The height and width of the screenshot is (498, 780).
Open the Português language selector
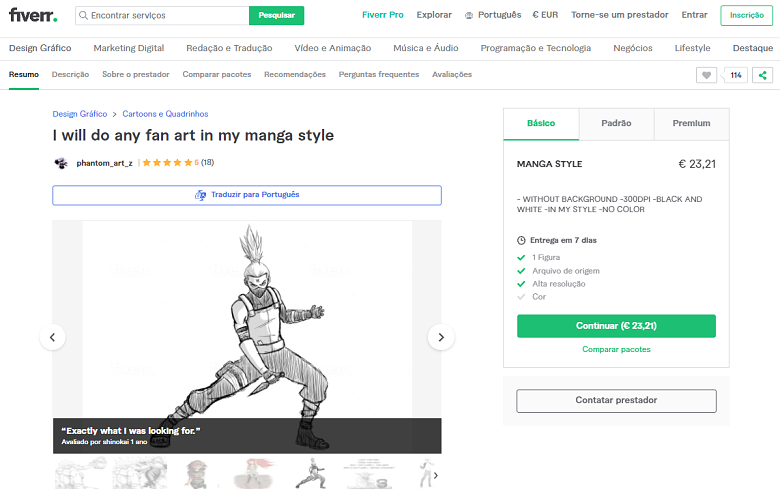pyautogui.click(x=499, y=15)
